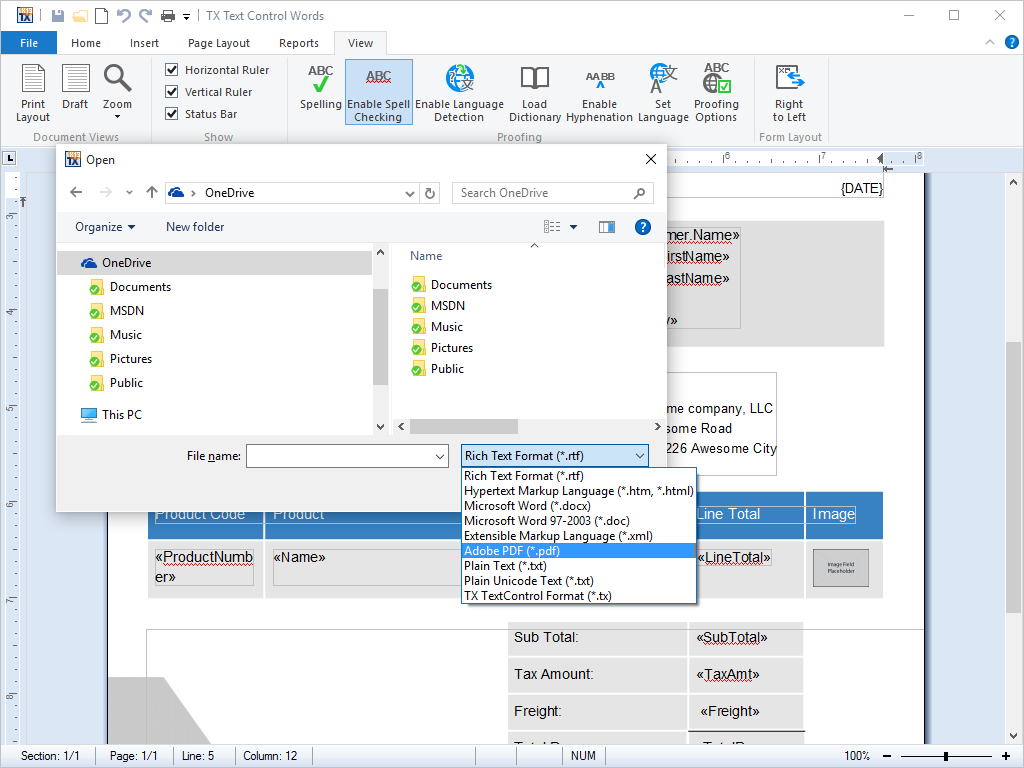Uncheck the Vertical Ruler checkbox
Screen dimensions: 1024x768
(172, 92)
